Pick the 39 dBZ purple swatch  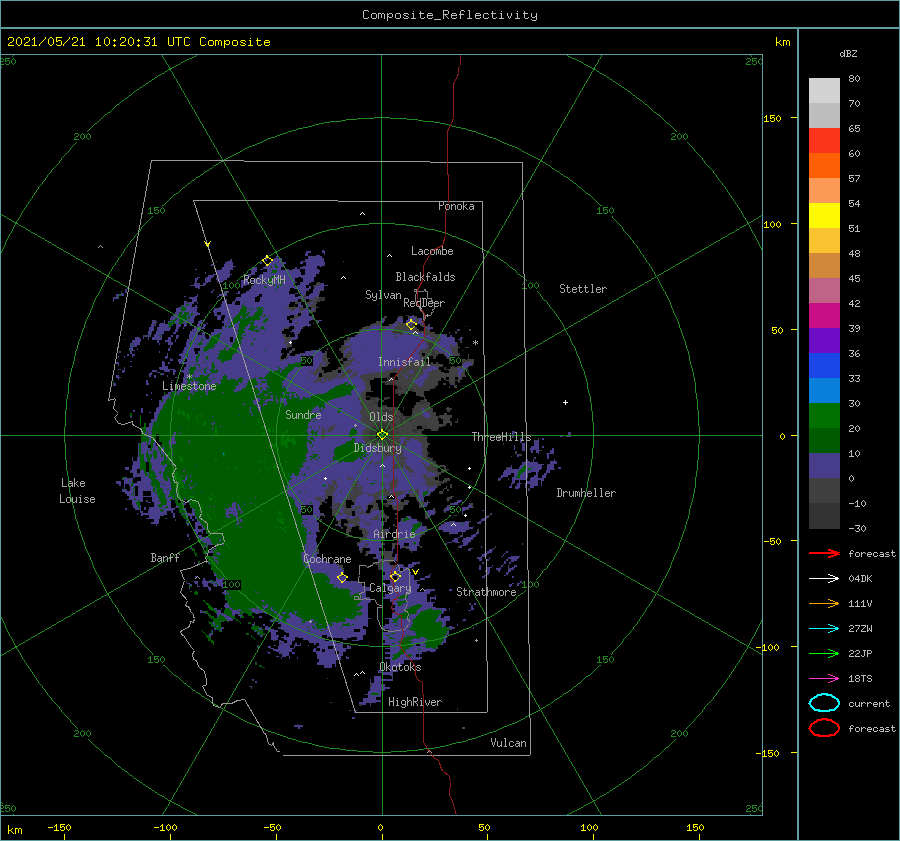(824, 340)
